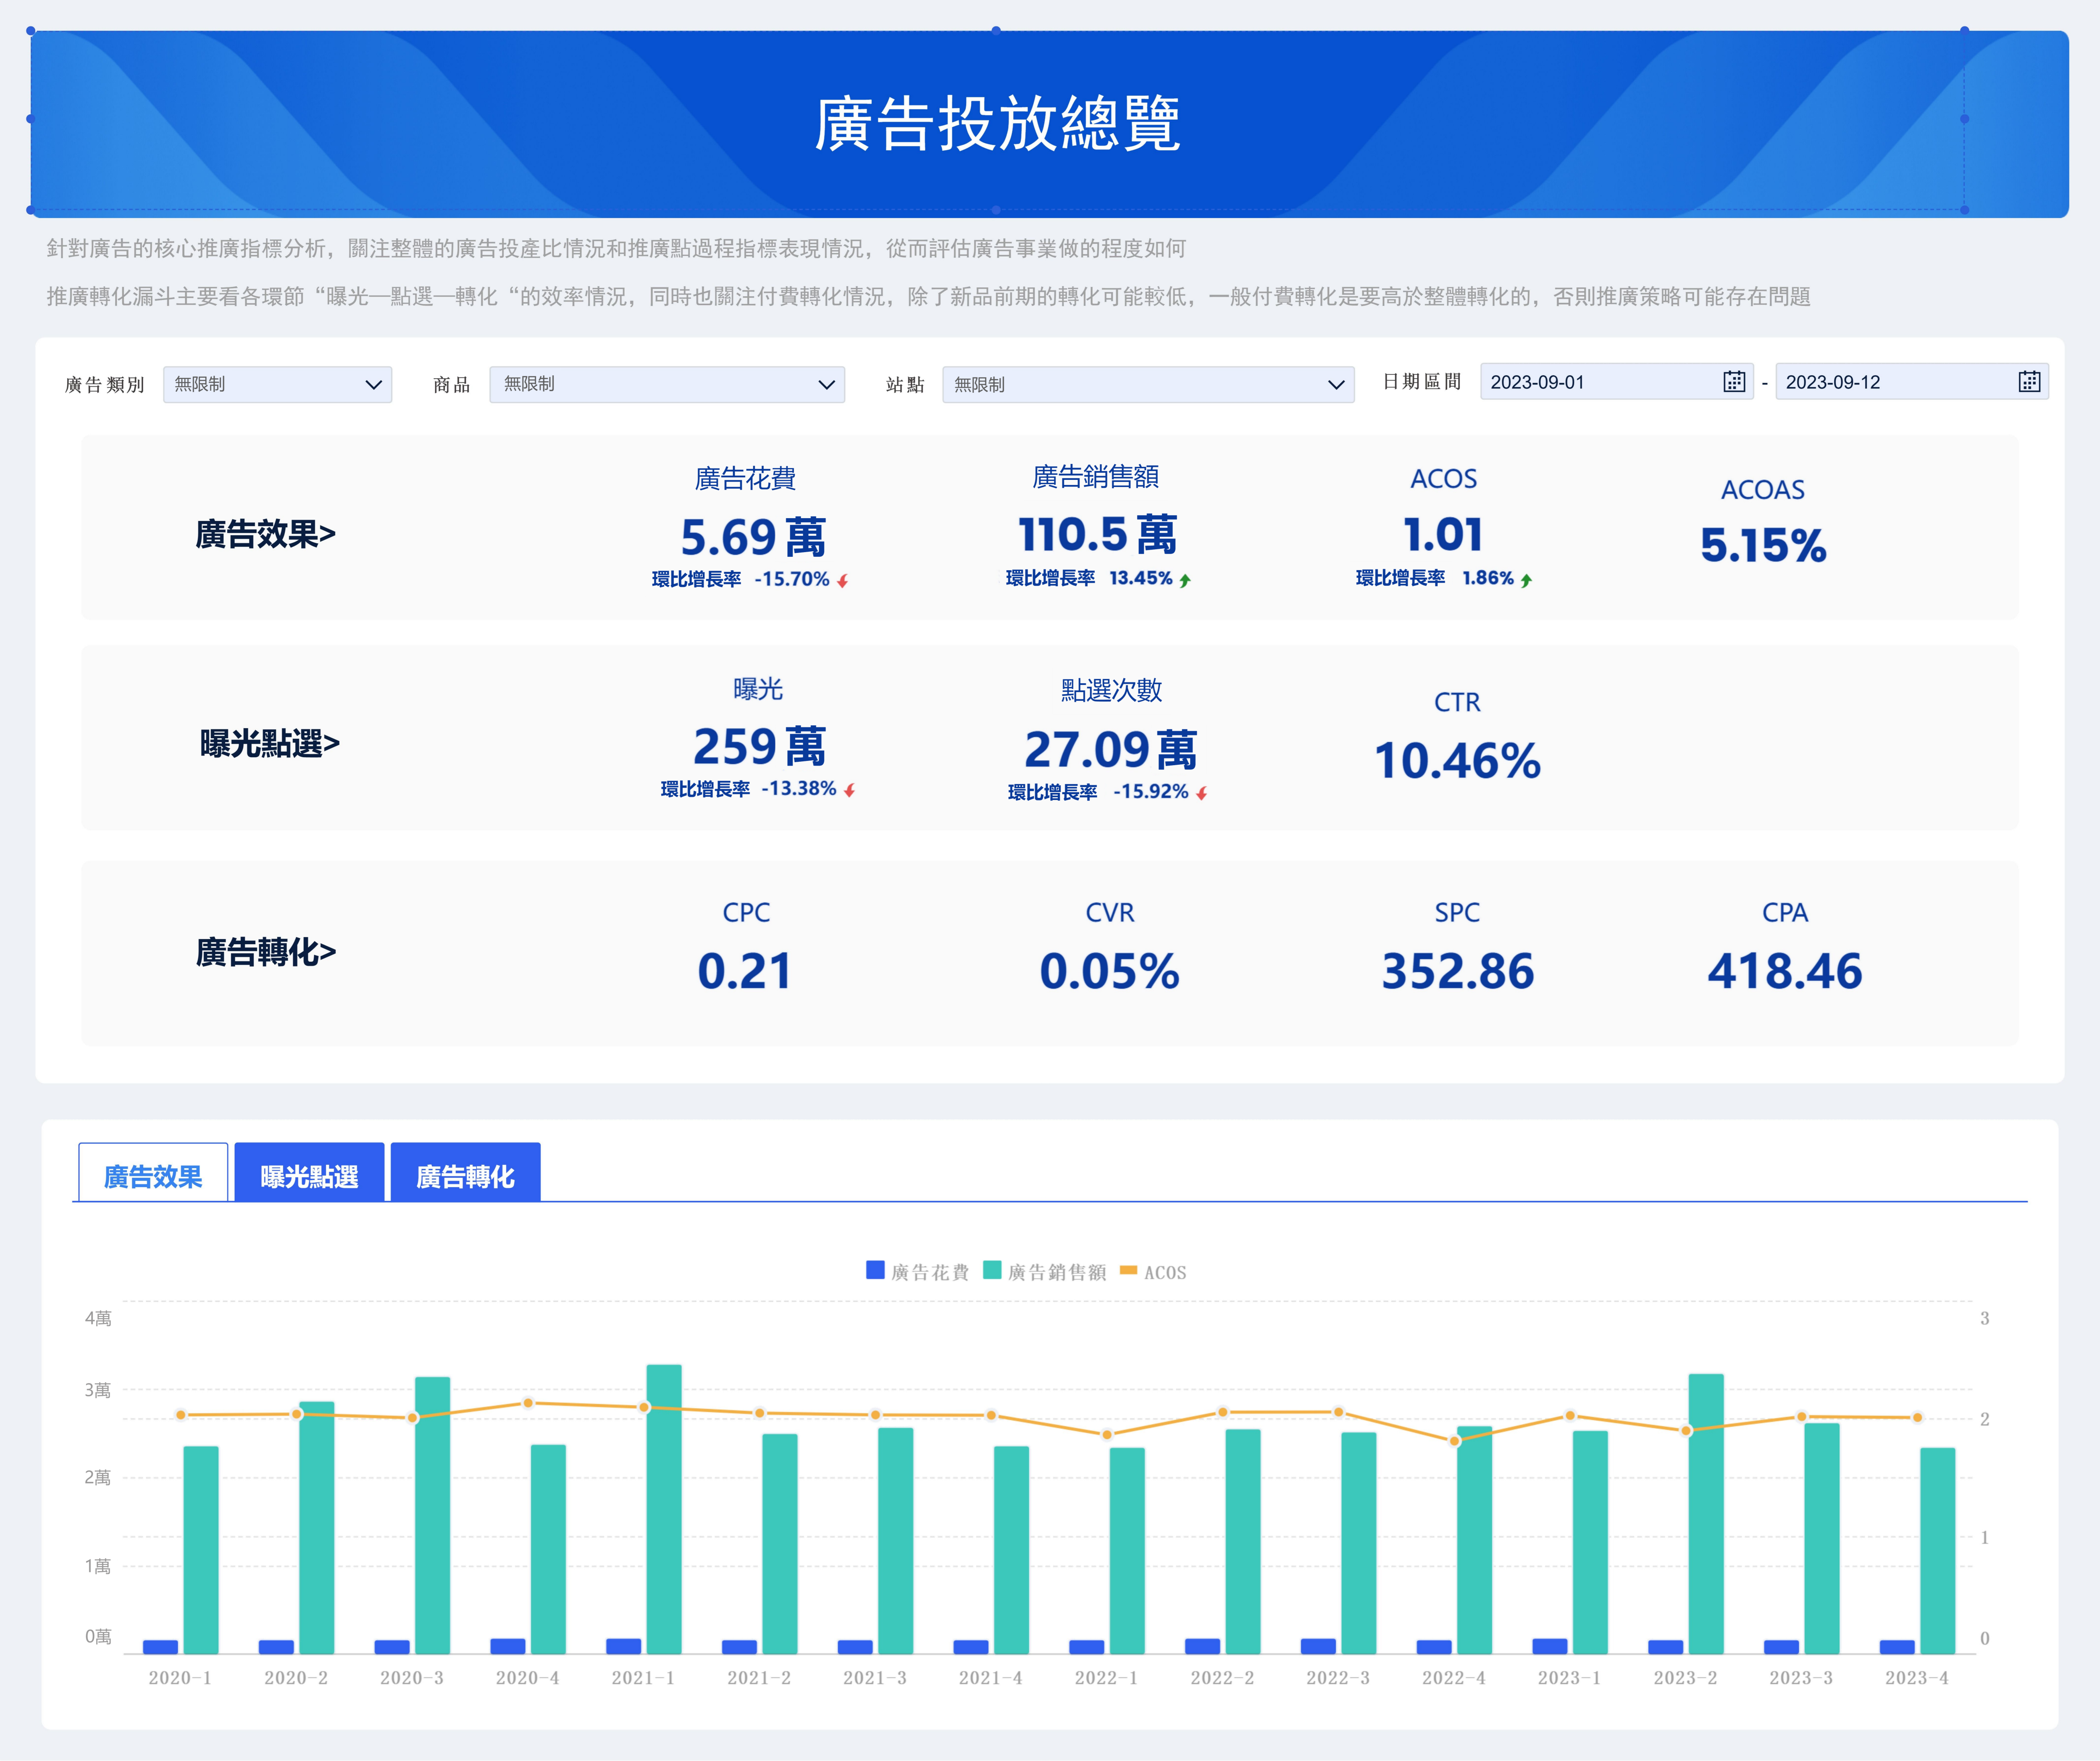Switch to the 廣告轉化 tab
2100x1761 pixels.
tap(465, 1175)
